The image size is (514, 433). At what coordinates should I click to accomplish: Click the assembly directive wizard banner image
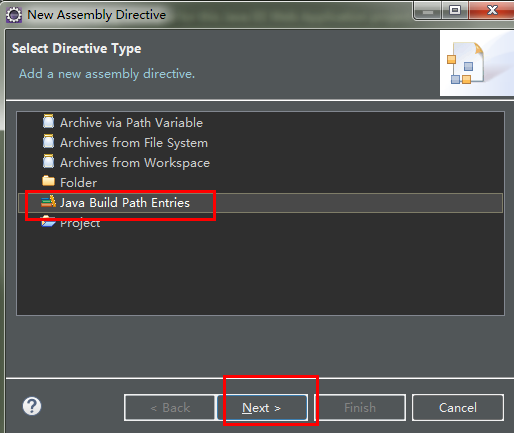[x=477, y=63]
